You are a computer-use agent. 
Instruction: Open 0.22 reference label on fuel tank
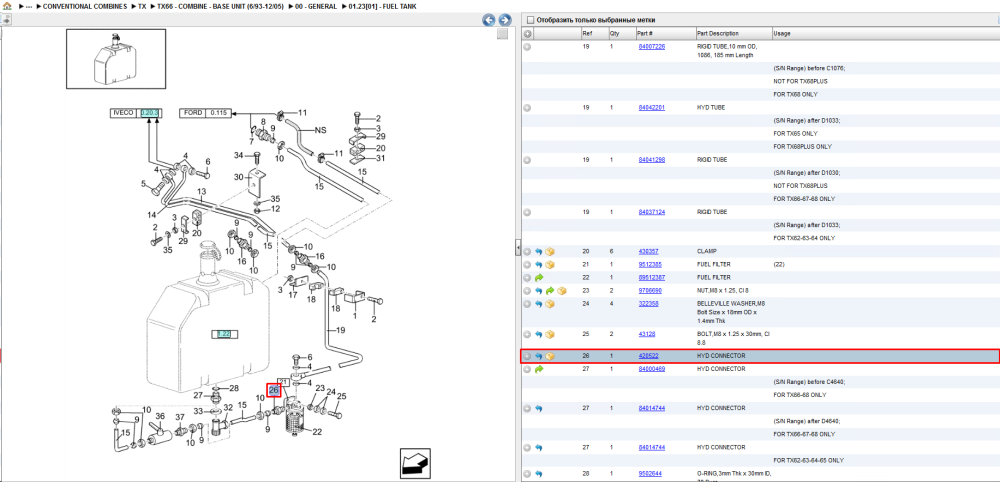pyautogui.click(x=224, y=333)
